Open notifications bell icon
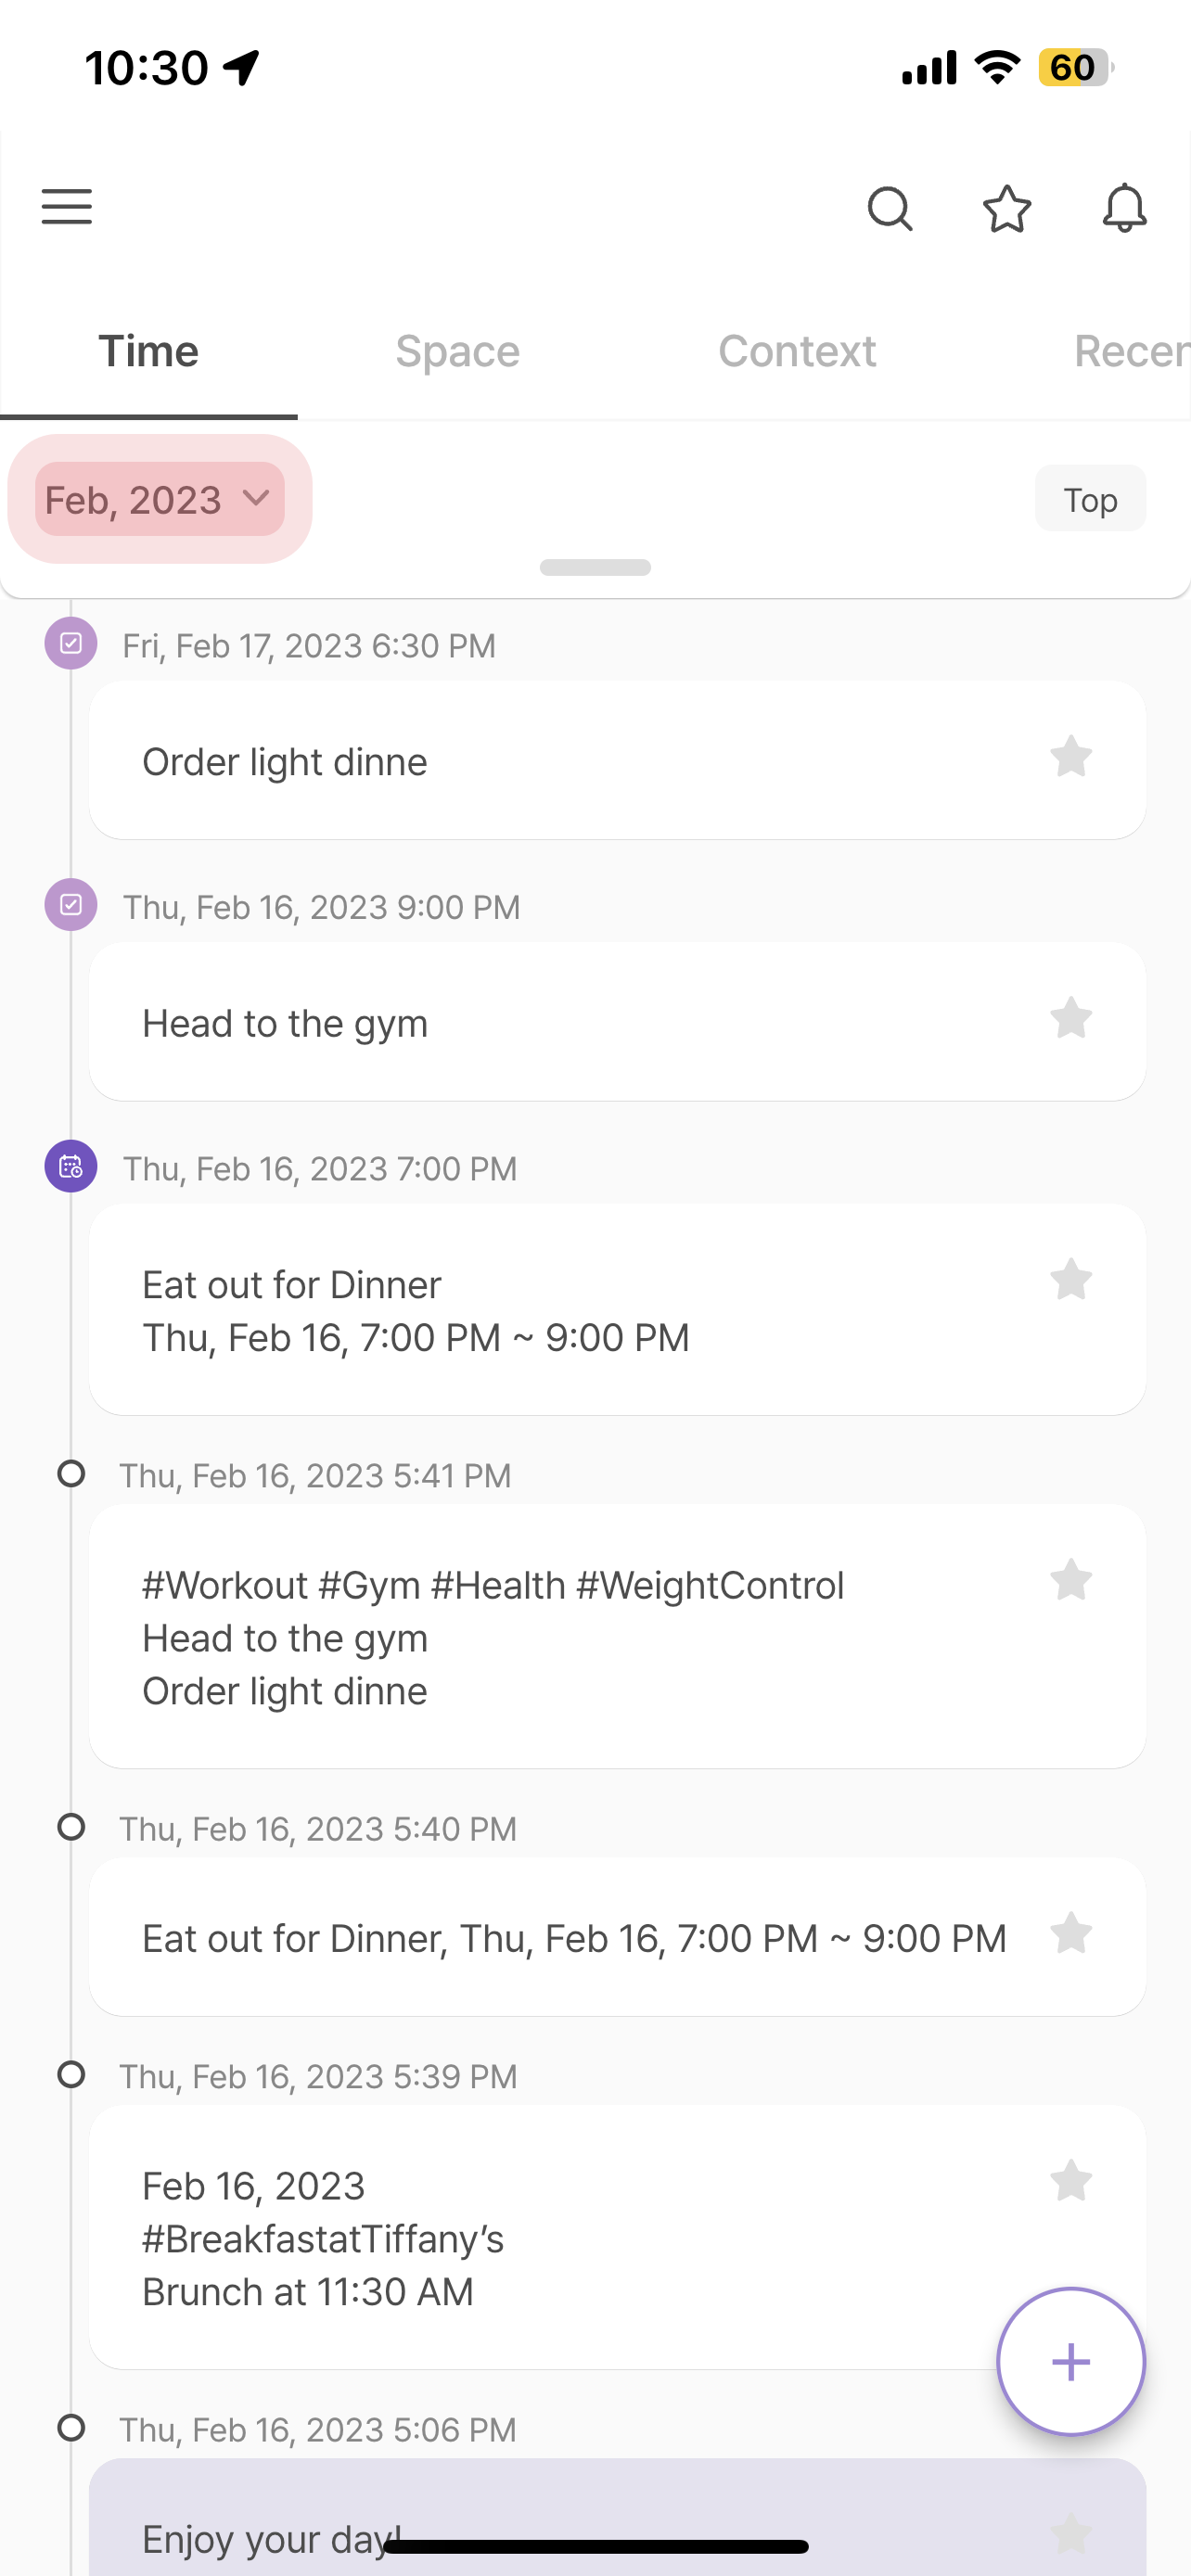Image resolution: width=1191 pixels, height=2576 pixels. click(x=1124, y=208)
